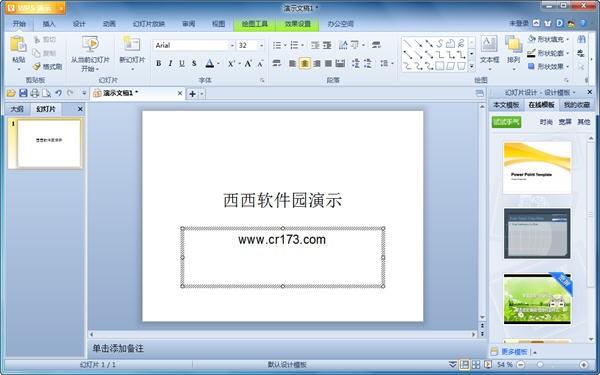Open file via folder icon in quick toolbar
This screenshot has height=375, width=600.
tap(11, 93)
